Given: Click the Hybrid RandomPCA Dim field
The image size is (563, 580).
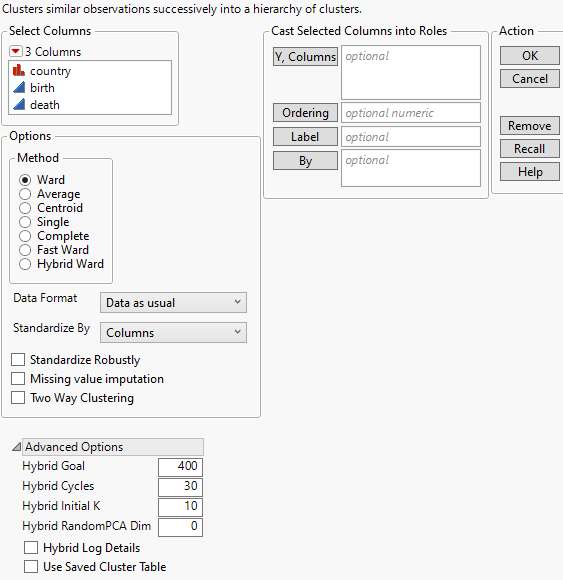Looking at the screenshot, I should 180,527.
